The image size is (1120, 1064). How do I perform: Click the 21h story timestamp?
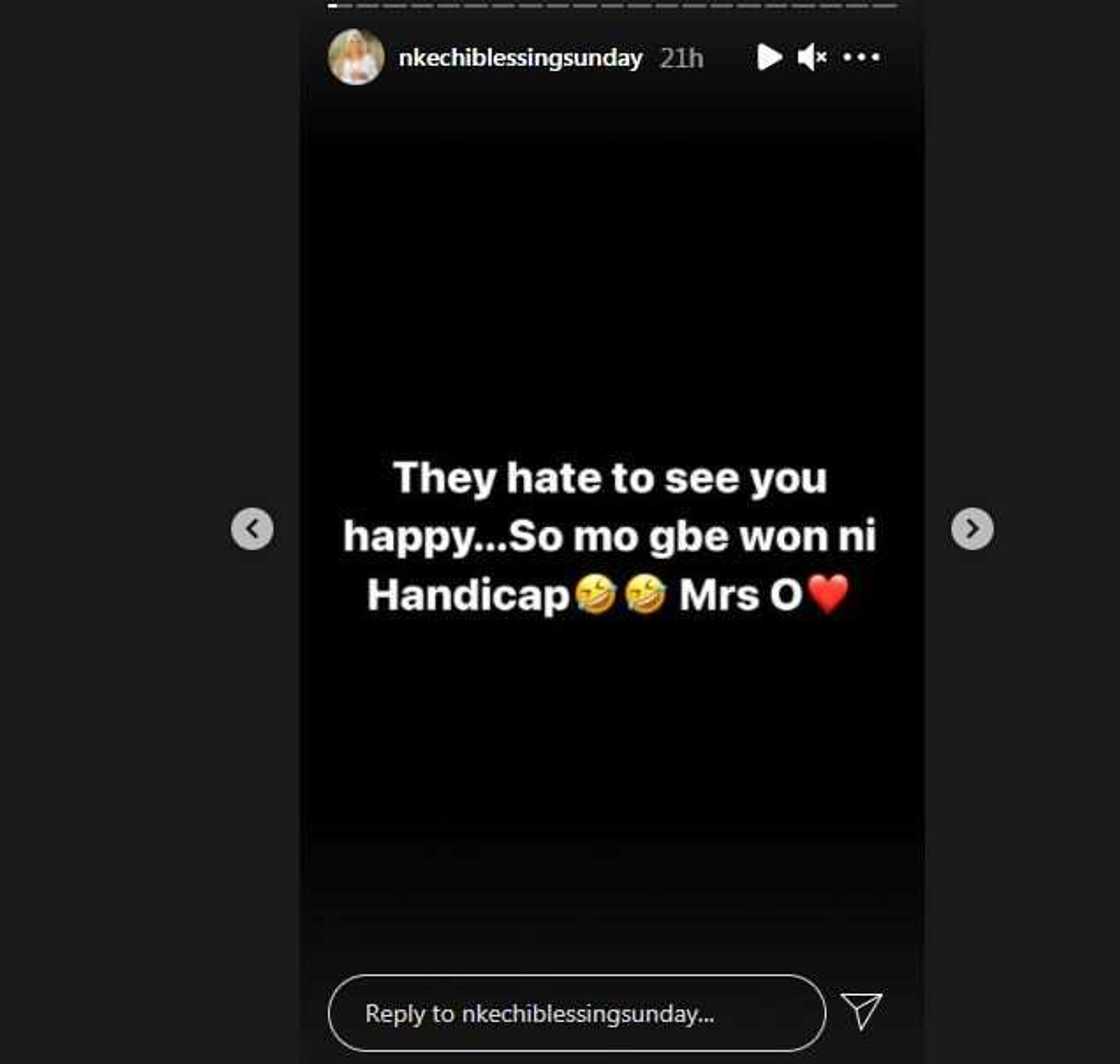[681, 59]
